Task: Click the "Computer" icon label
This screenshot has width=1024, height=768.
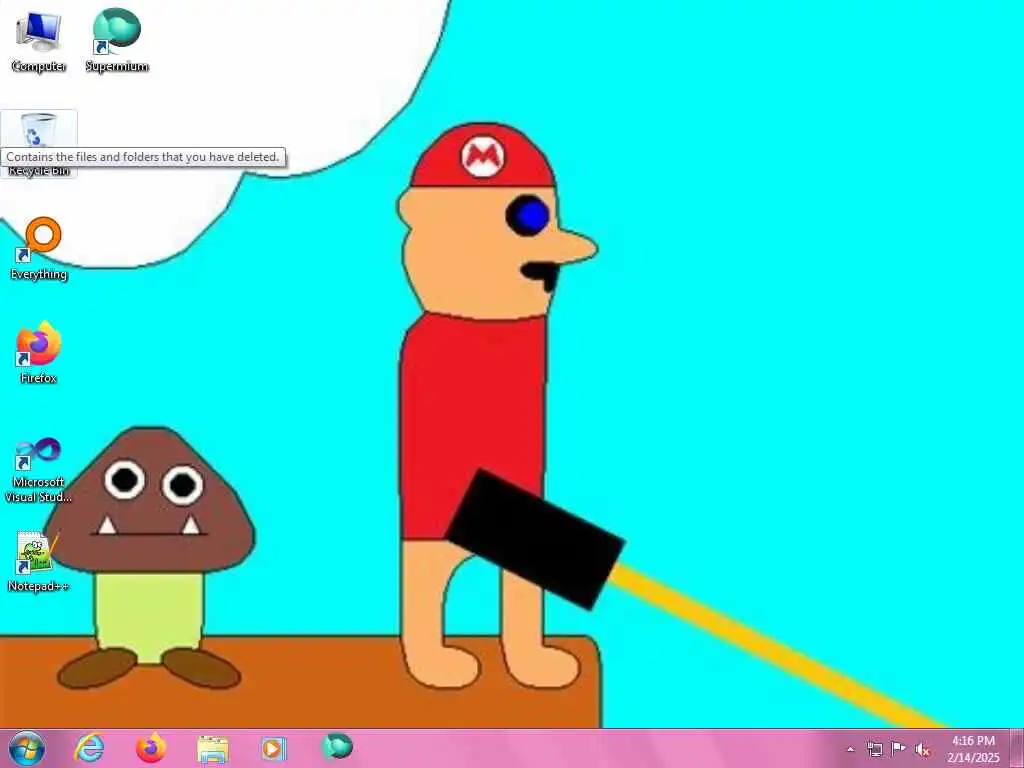Action: pyautogui.click(x=39, y=67)
